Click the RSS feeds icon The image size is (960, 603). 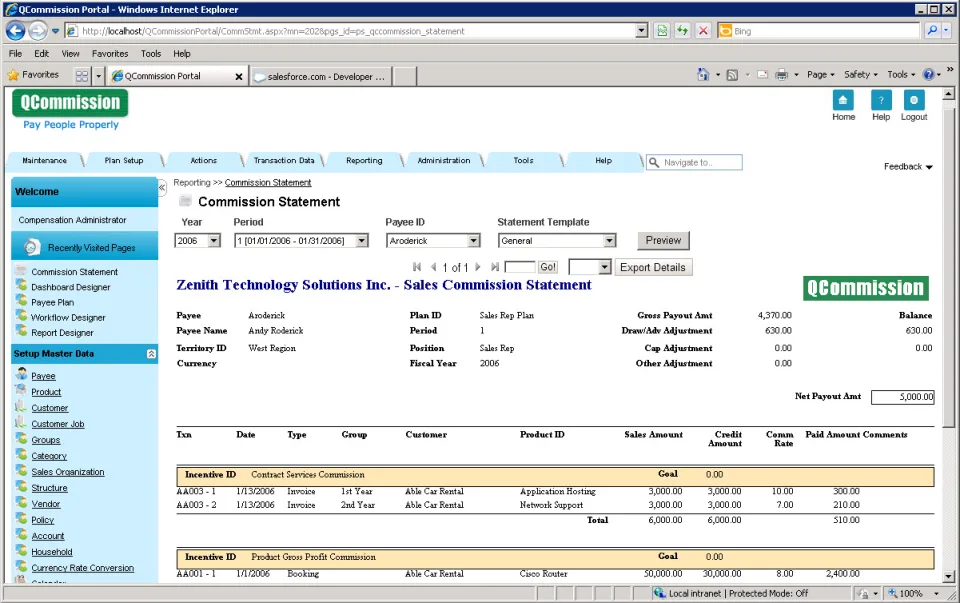pyautogui.click(x=732, y=75)
